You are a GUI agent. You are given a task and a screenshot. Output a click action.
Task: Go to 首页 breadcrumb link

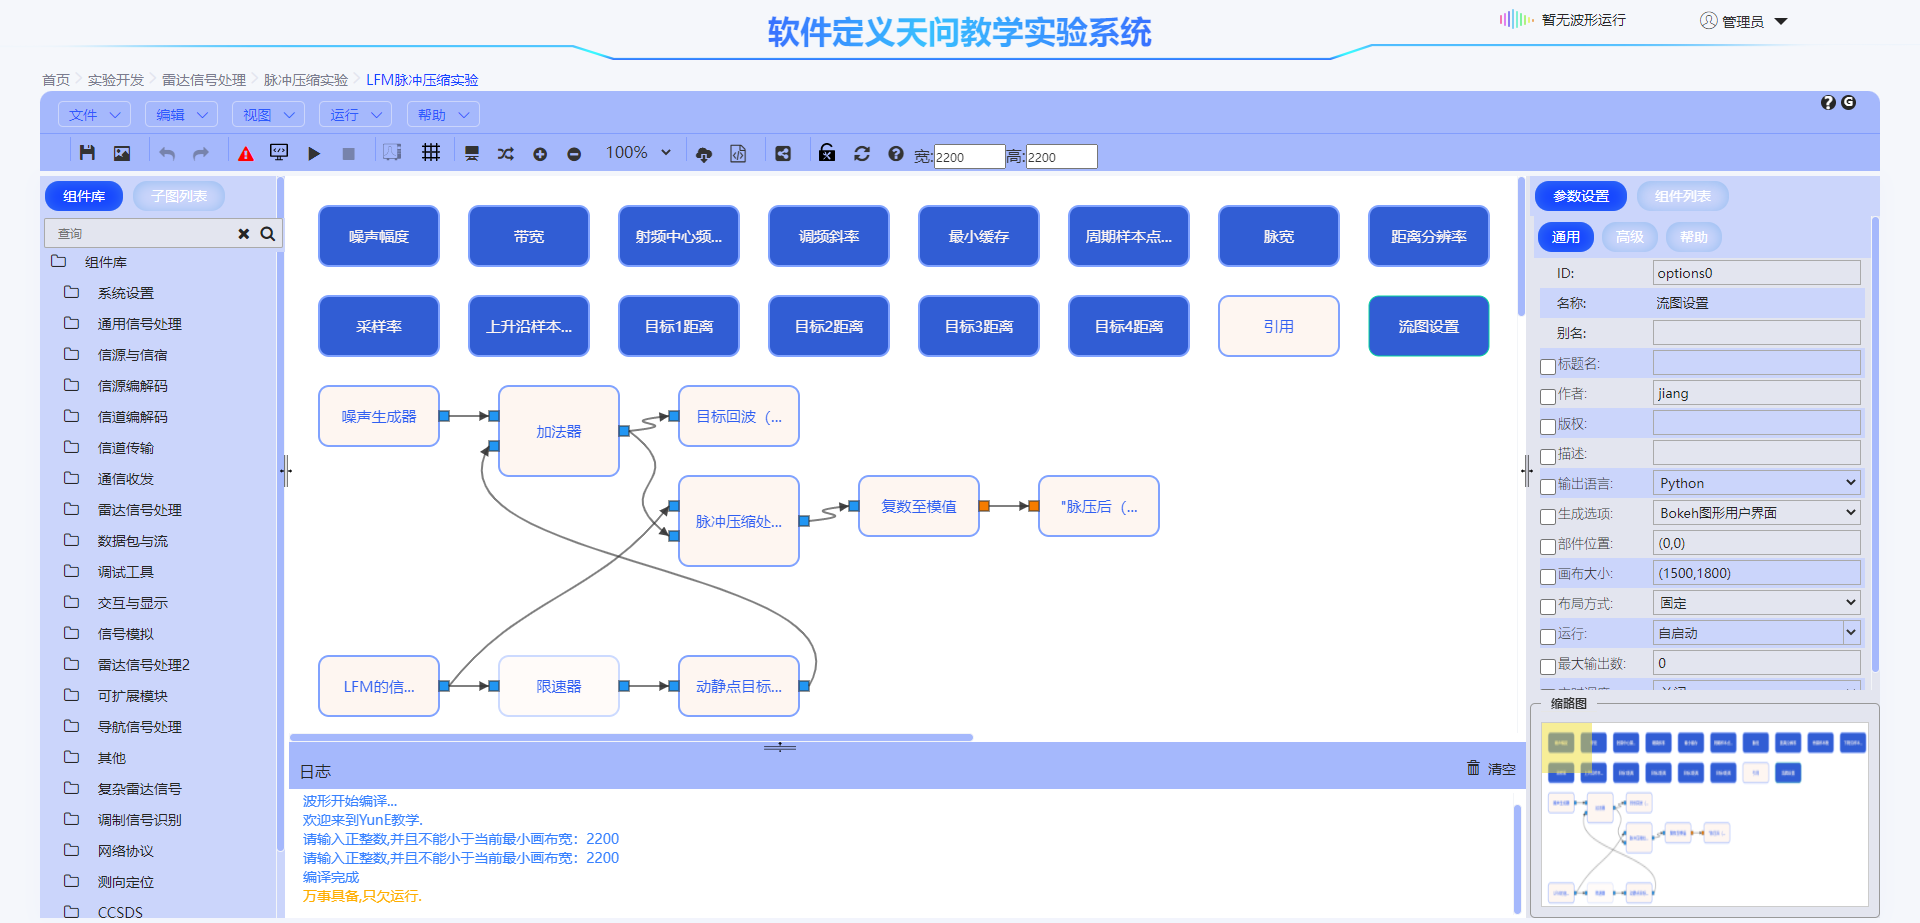pyautogui.click(x=56, y=80)
